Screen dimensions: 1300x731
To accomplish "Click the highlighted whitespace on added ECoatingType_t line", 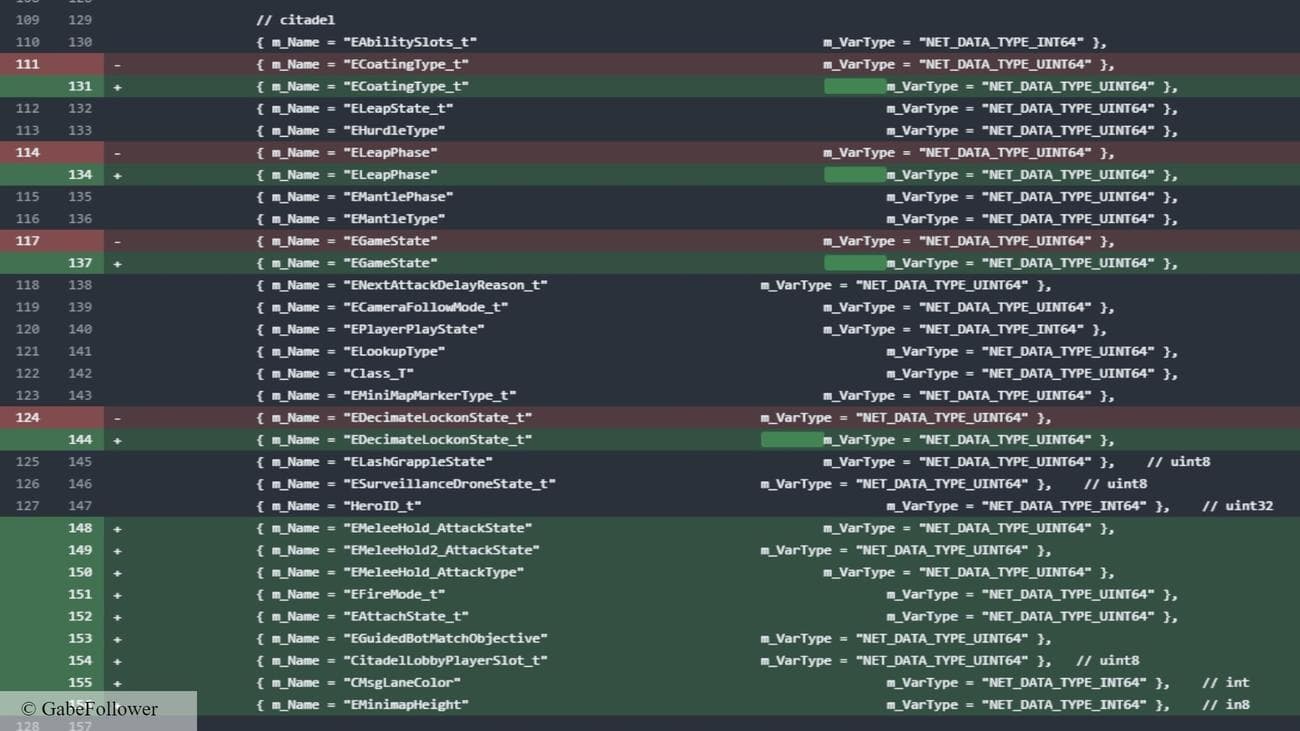I will tap(854, 87).
